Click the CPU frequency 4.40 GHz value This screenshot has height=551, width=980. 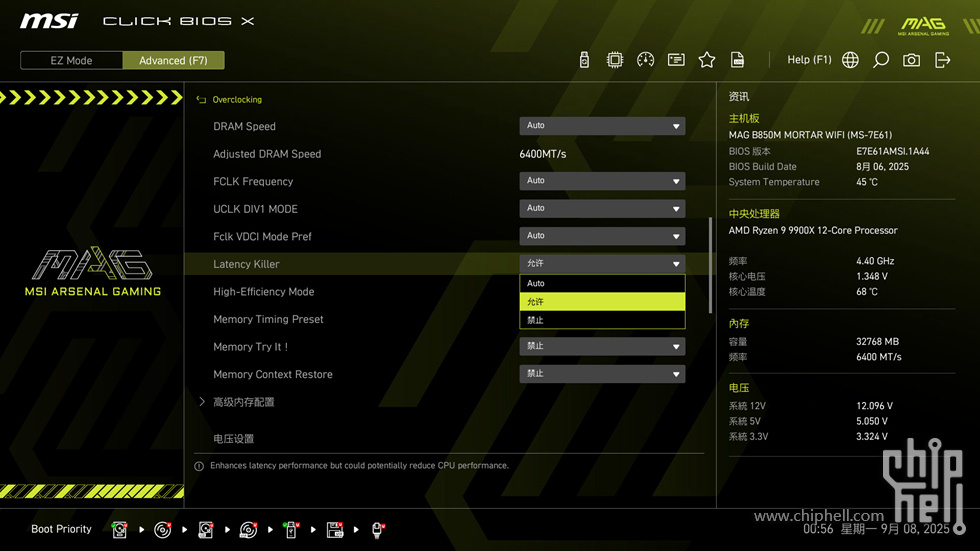click(875, 261)
